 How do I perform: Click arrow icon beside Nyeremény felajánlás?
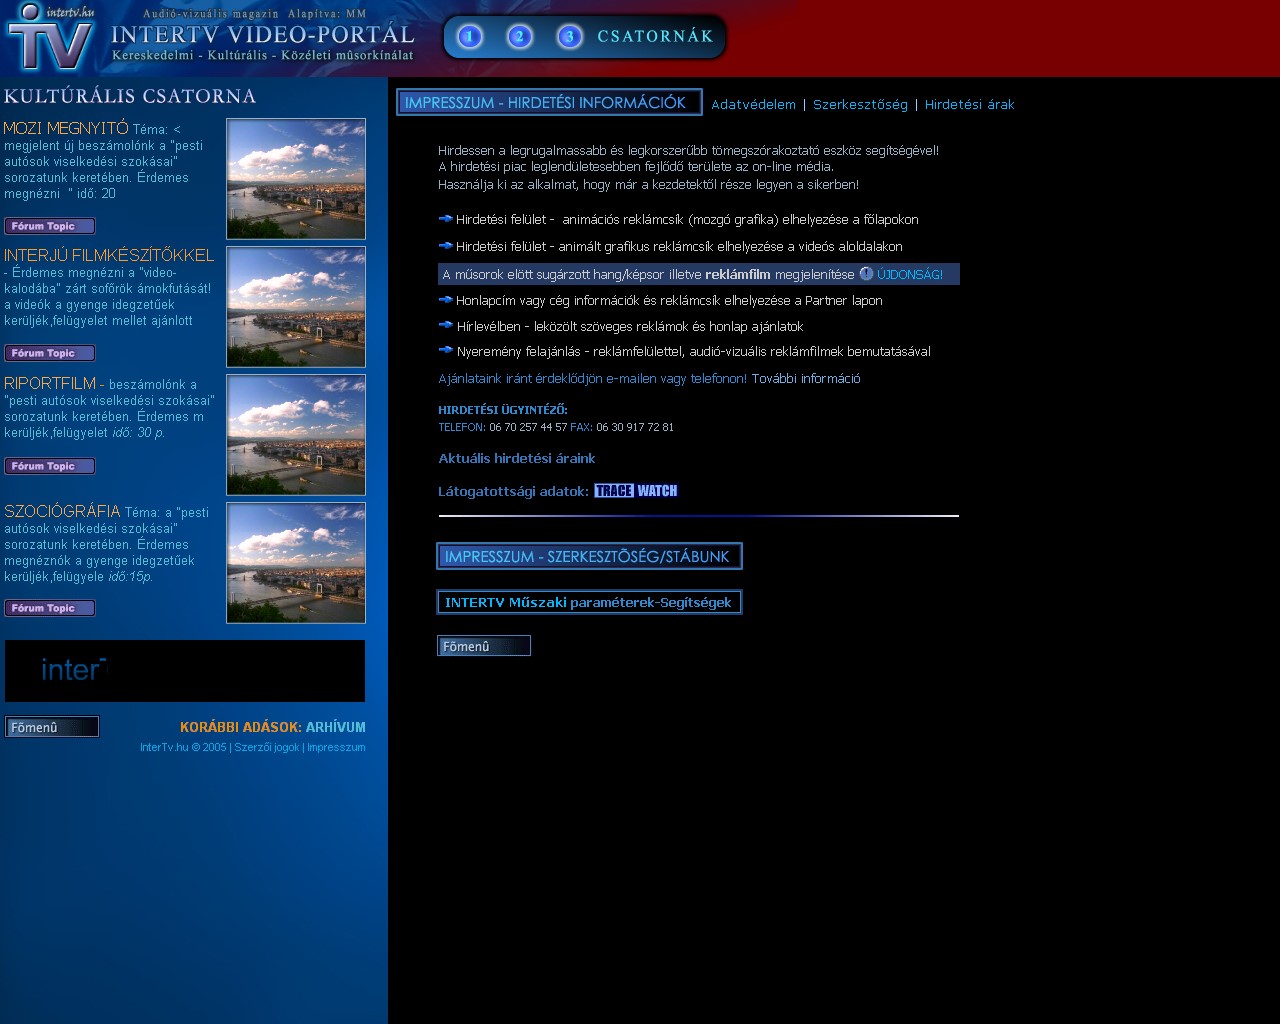(446, 350)
